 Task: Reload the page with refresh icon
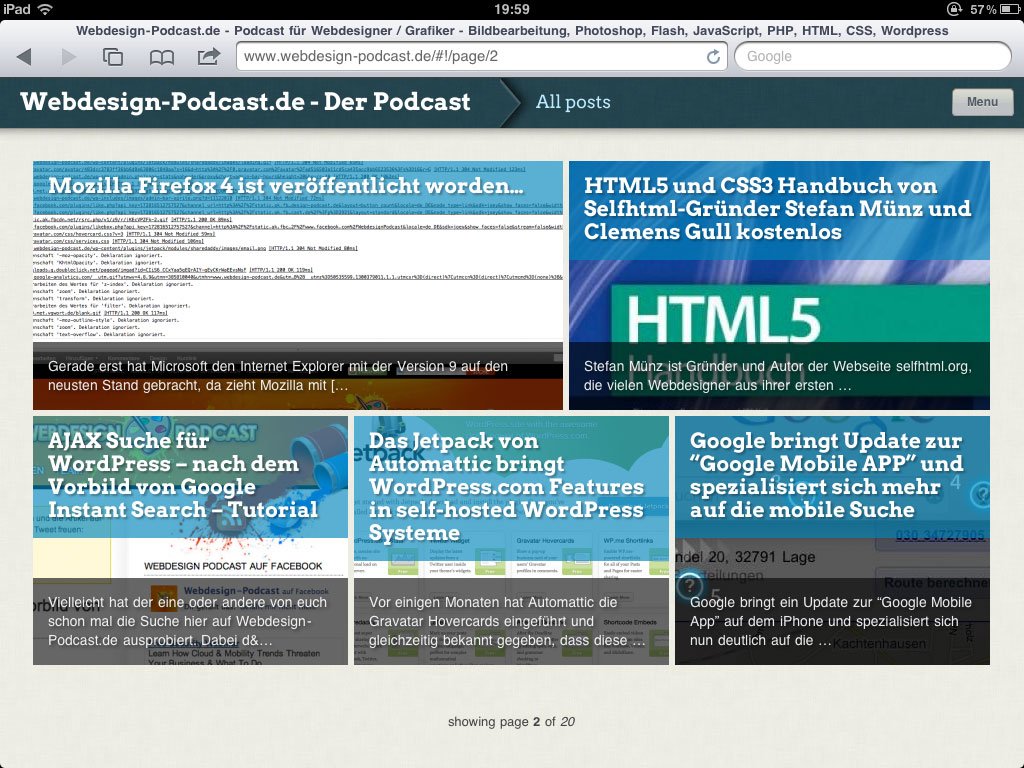[x=713, y=57]
